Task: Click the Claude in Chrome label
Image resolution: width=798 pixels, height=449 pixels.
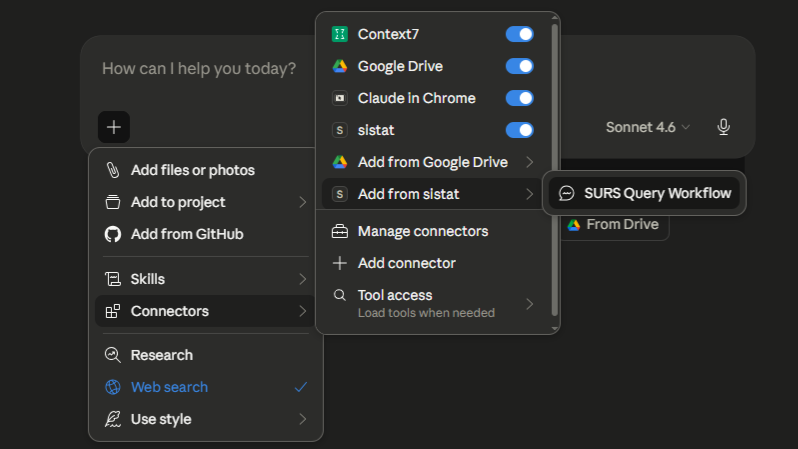Action: (x=417, y=98)
